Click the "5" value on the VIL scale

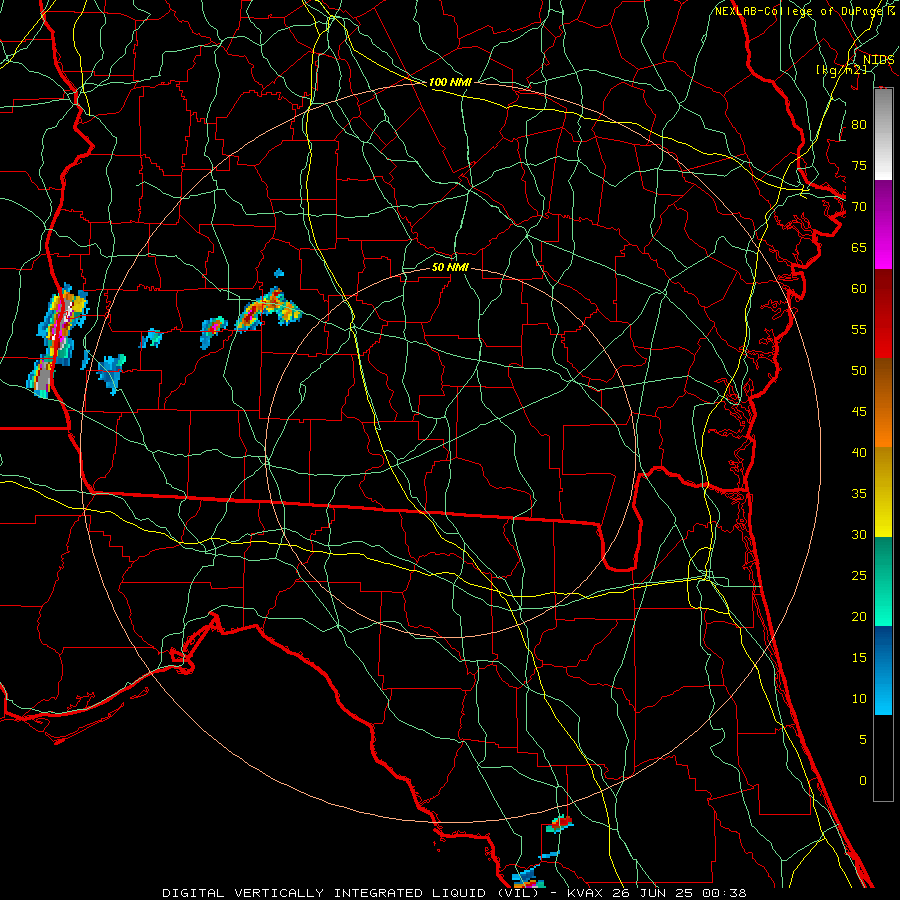point(863,740)
